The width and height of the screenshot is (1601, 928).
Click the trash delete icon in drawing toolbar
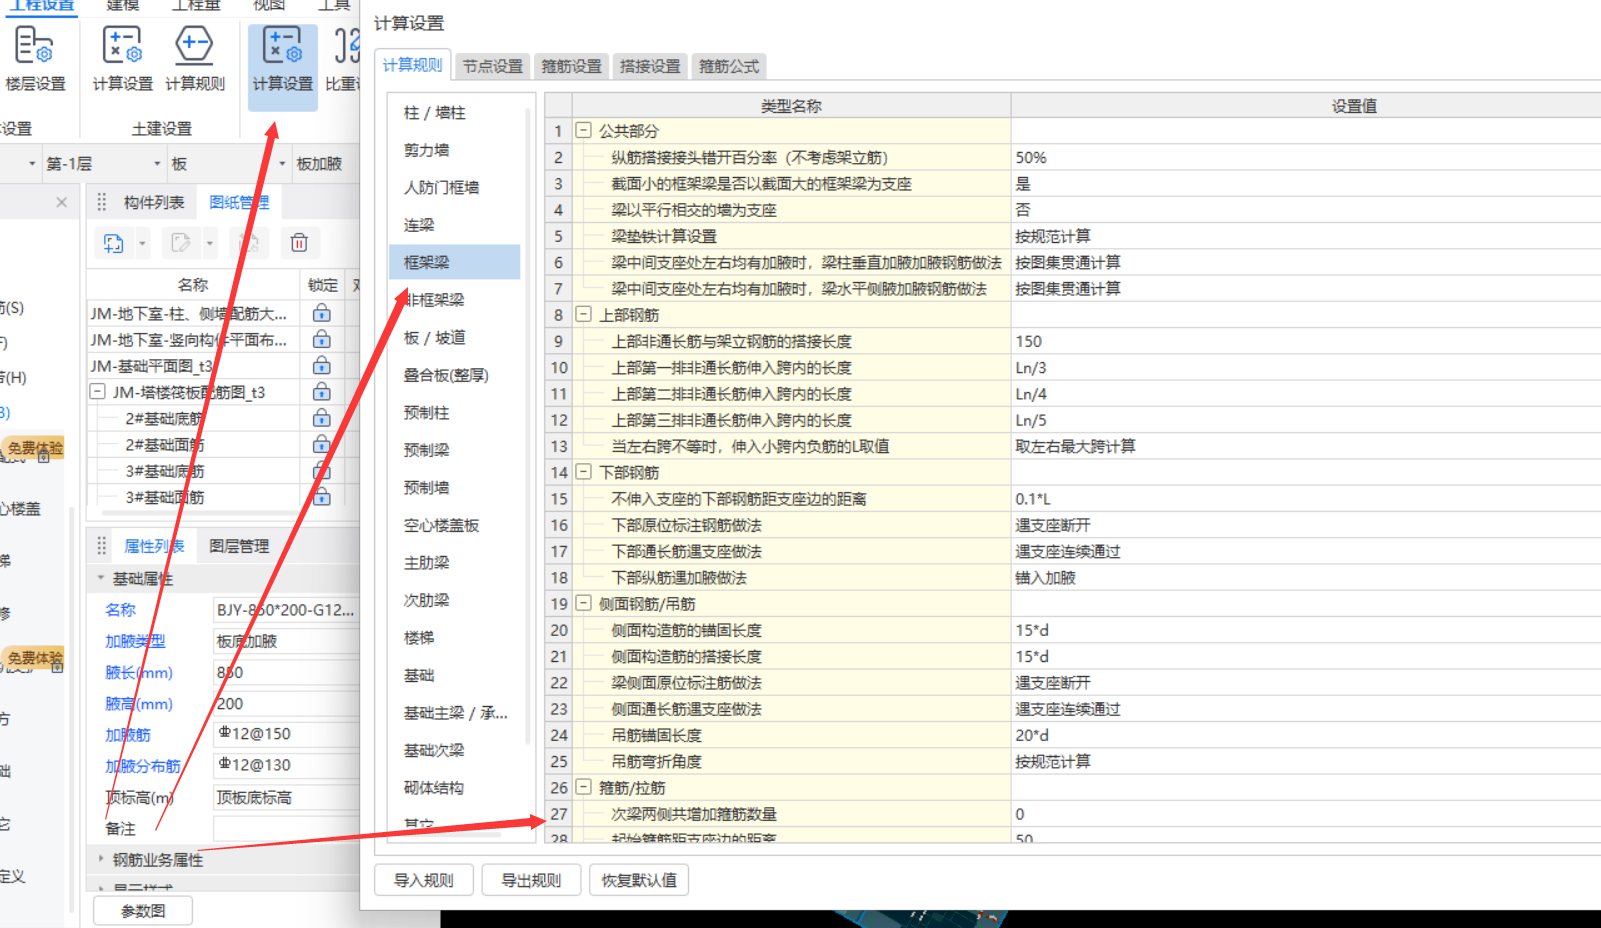(299, 243)
